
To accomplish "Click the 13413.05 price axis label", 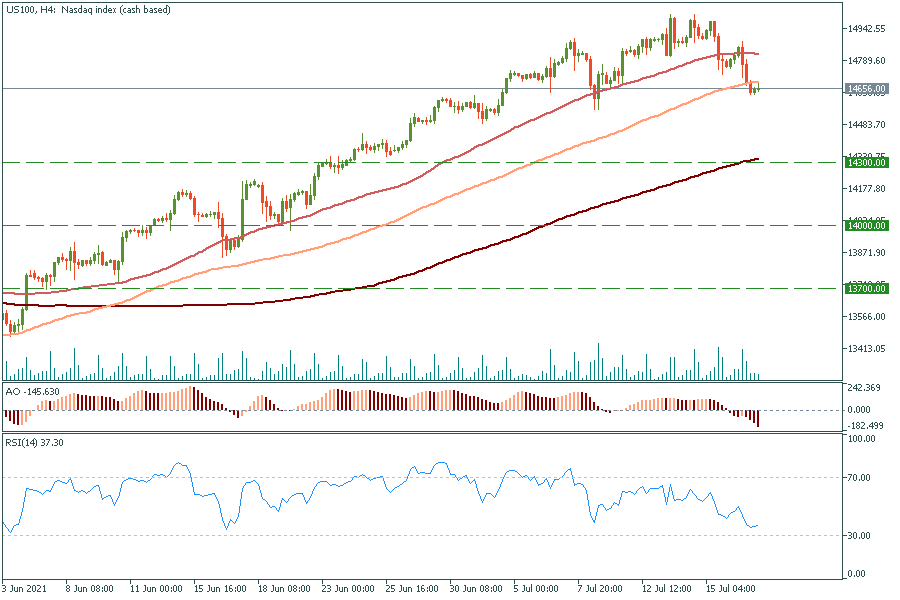I will 866,349.
